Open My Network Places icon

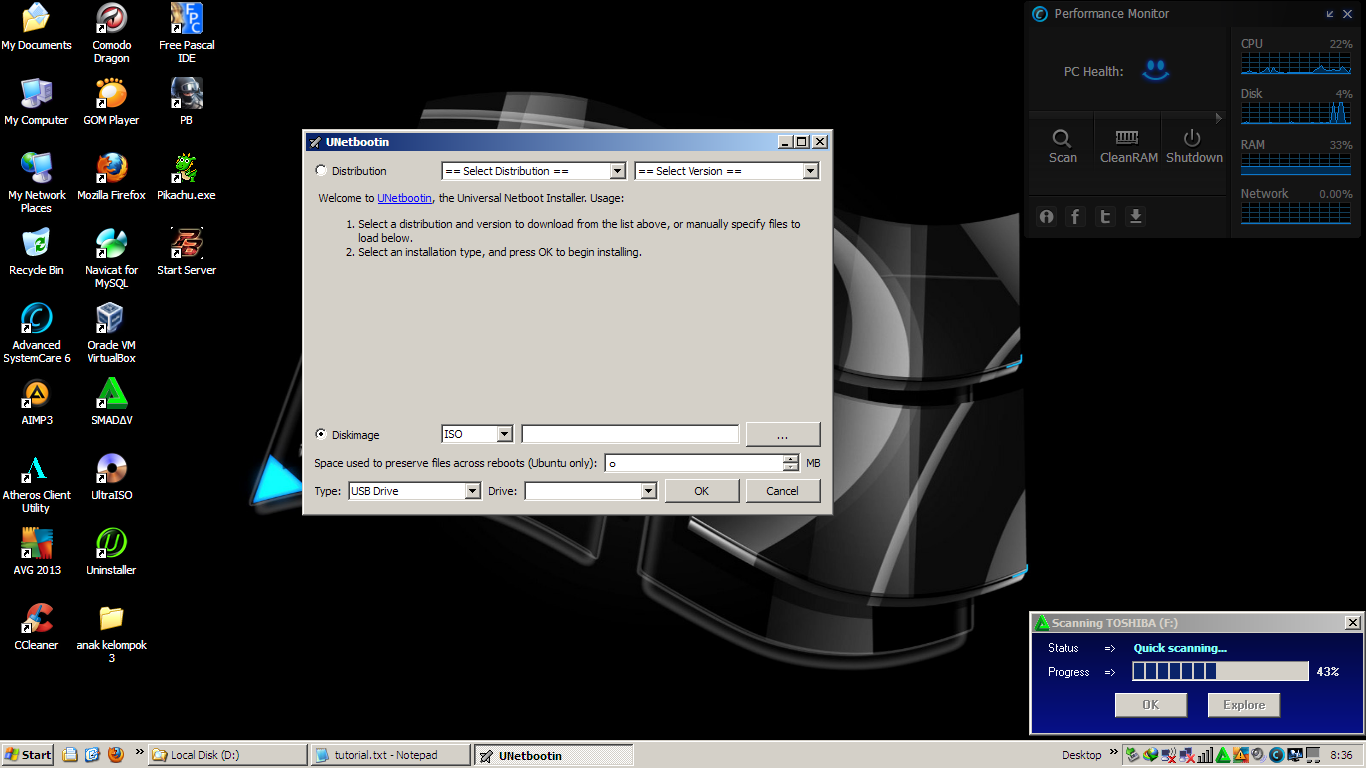[x=36, y=182]
